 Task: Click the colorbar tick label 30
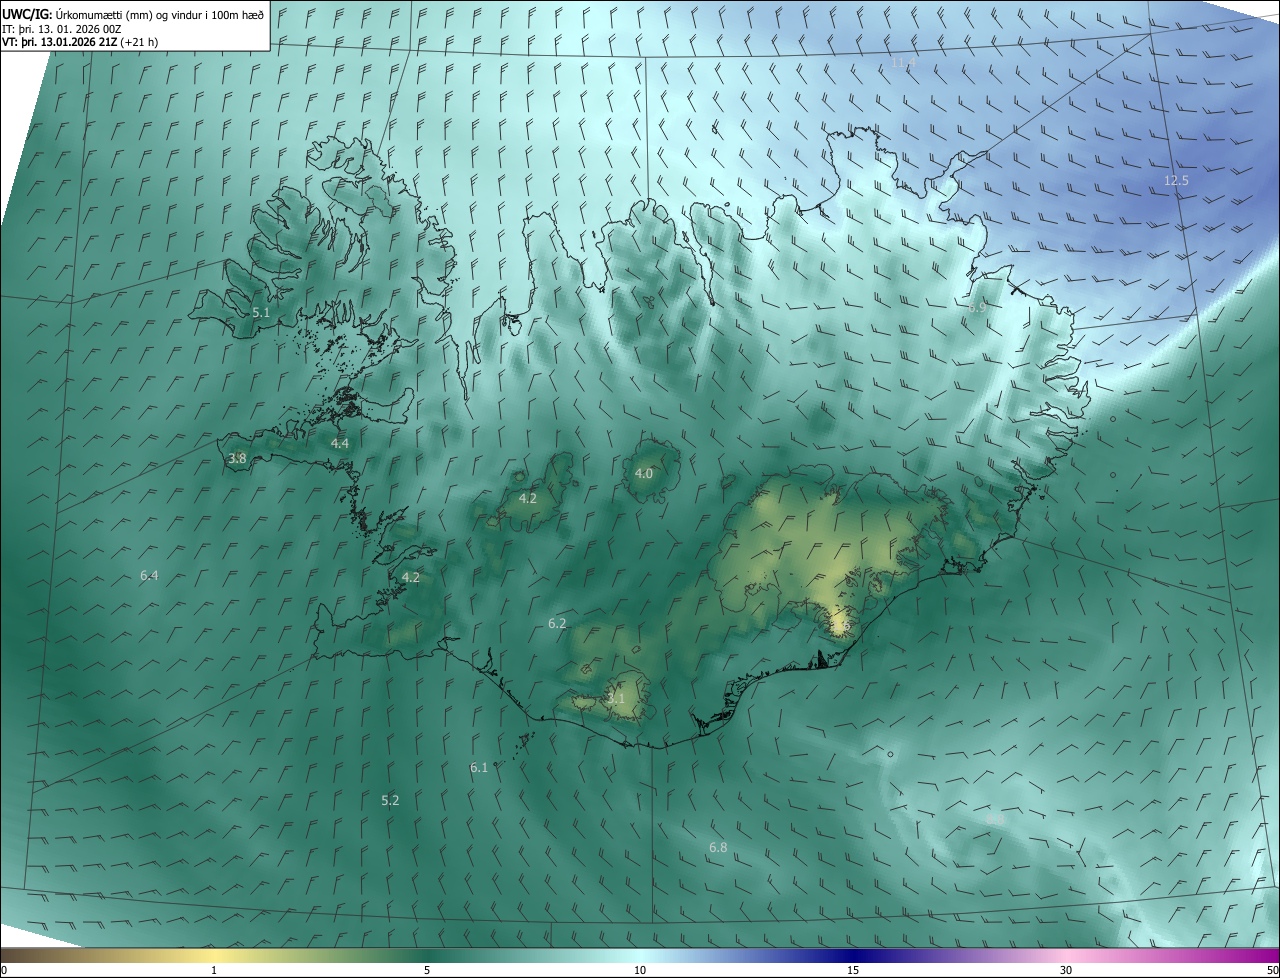pyautogui.click(x=1066, y=970)
